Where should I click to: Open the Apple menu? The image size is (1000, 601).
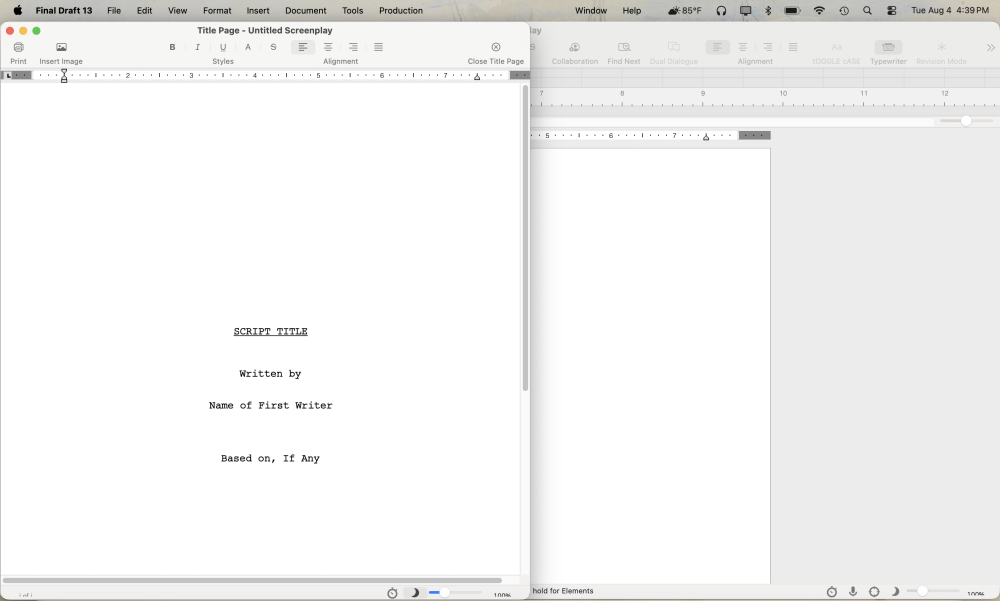tap(17, 10)
